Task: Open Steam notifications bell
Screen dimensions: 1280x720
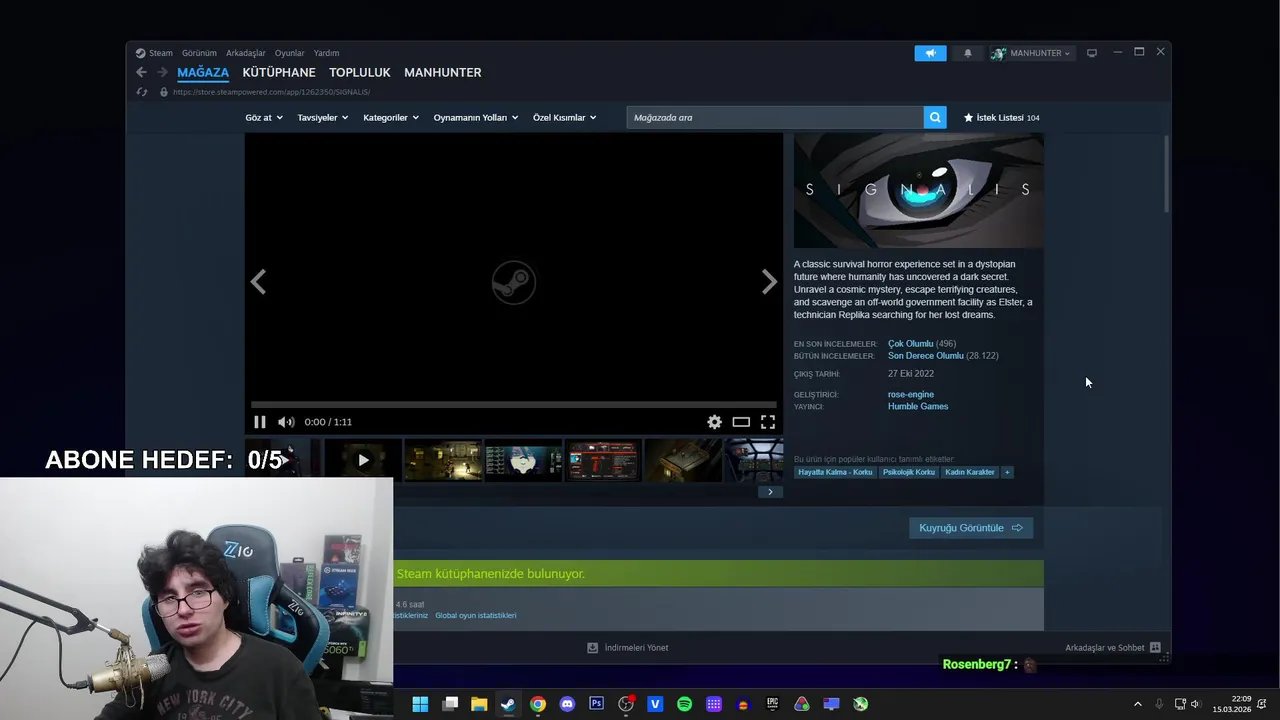Action: pyautogui.click(x=967, y=53)
